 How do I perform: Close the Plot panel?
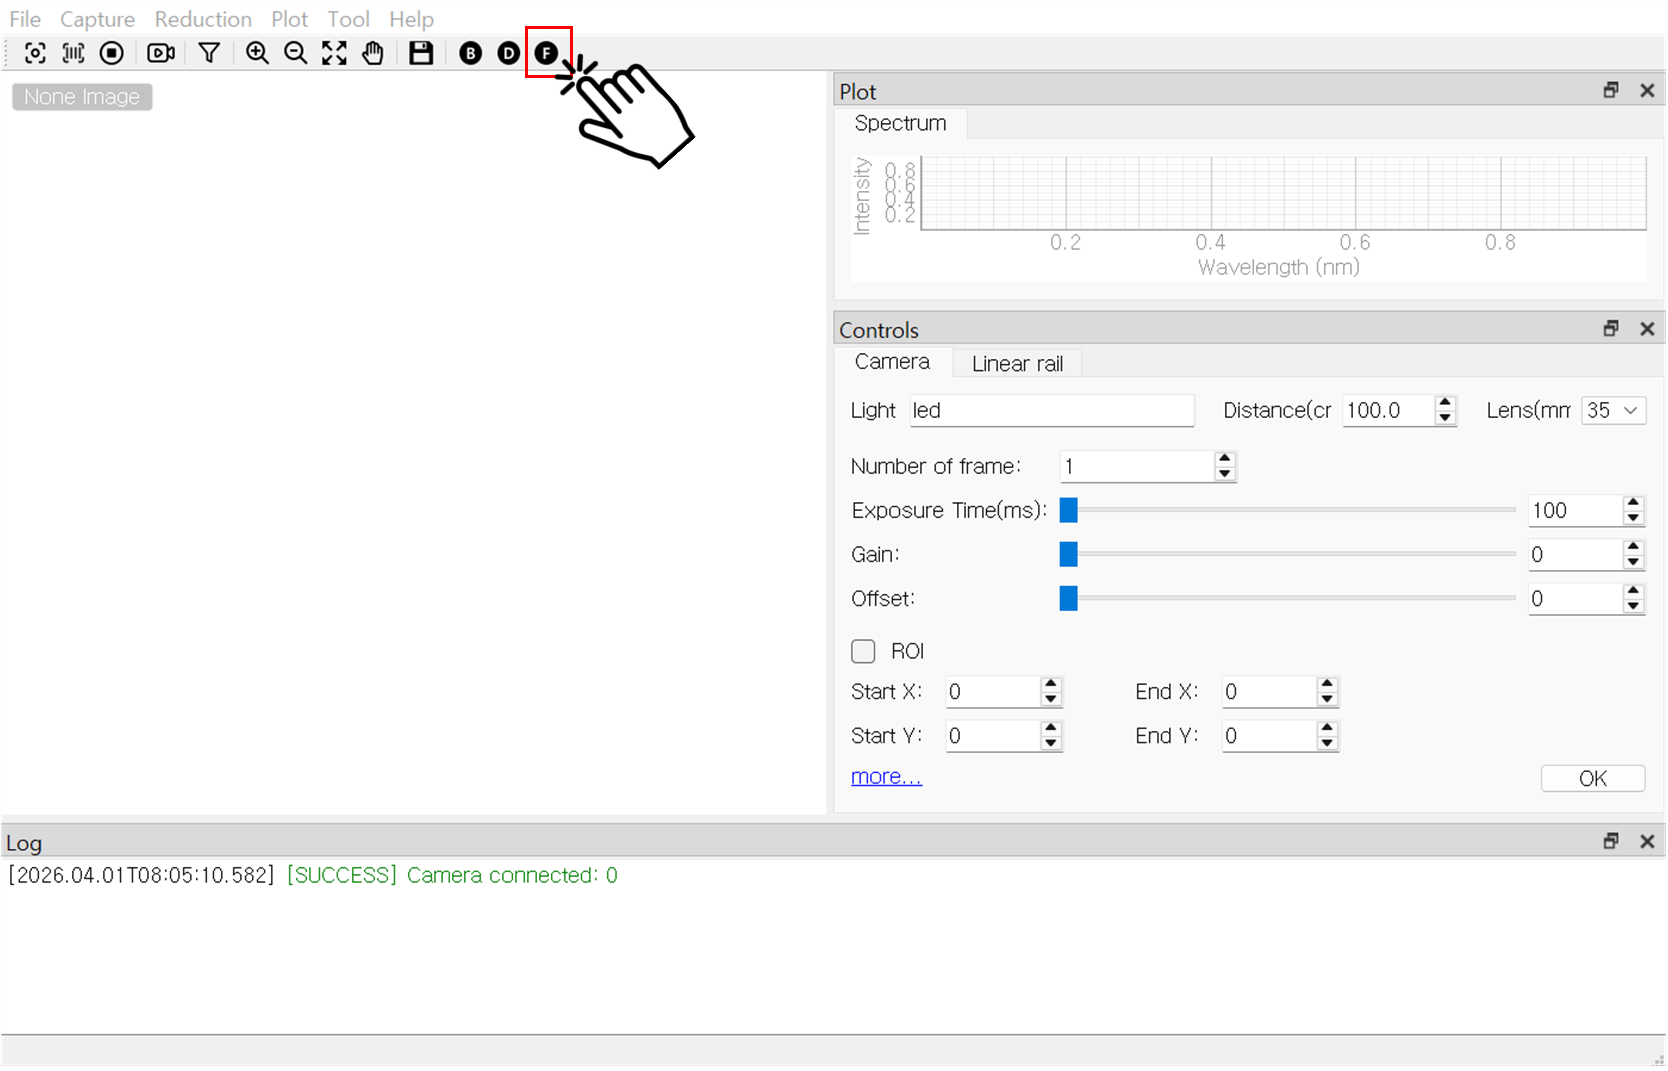coord(1647,90)
